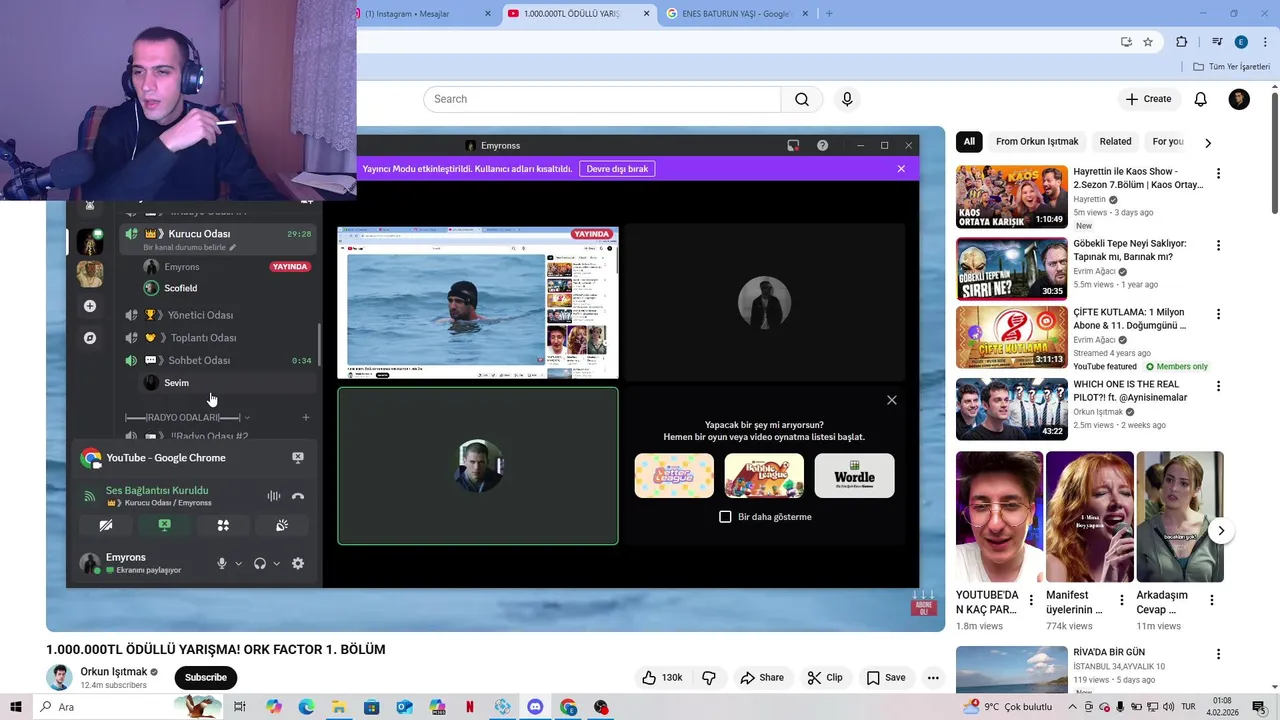The height and width of the screenshot is (720, 1280).
Task: Open Windows system tray hidden icons arrow
Action: pos(1071,707)
